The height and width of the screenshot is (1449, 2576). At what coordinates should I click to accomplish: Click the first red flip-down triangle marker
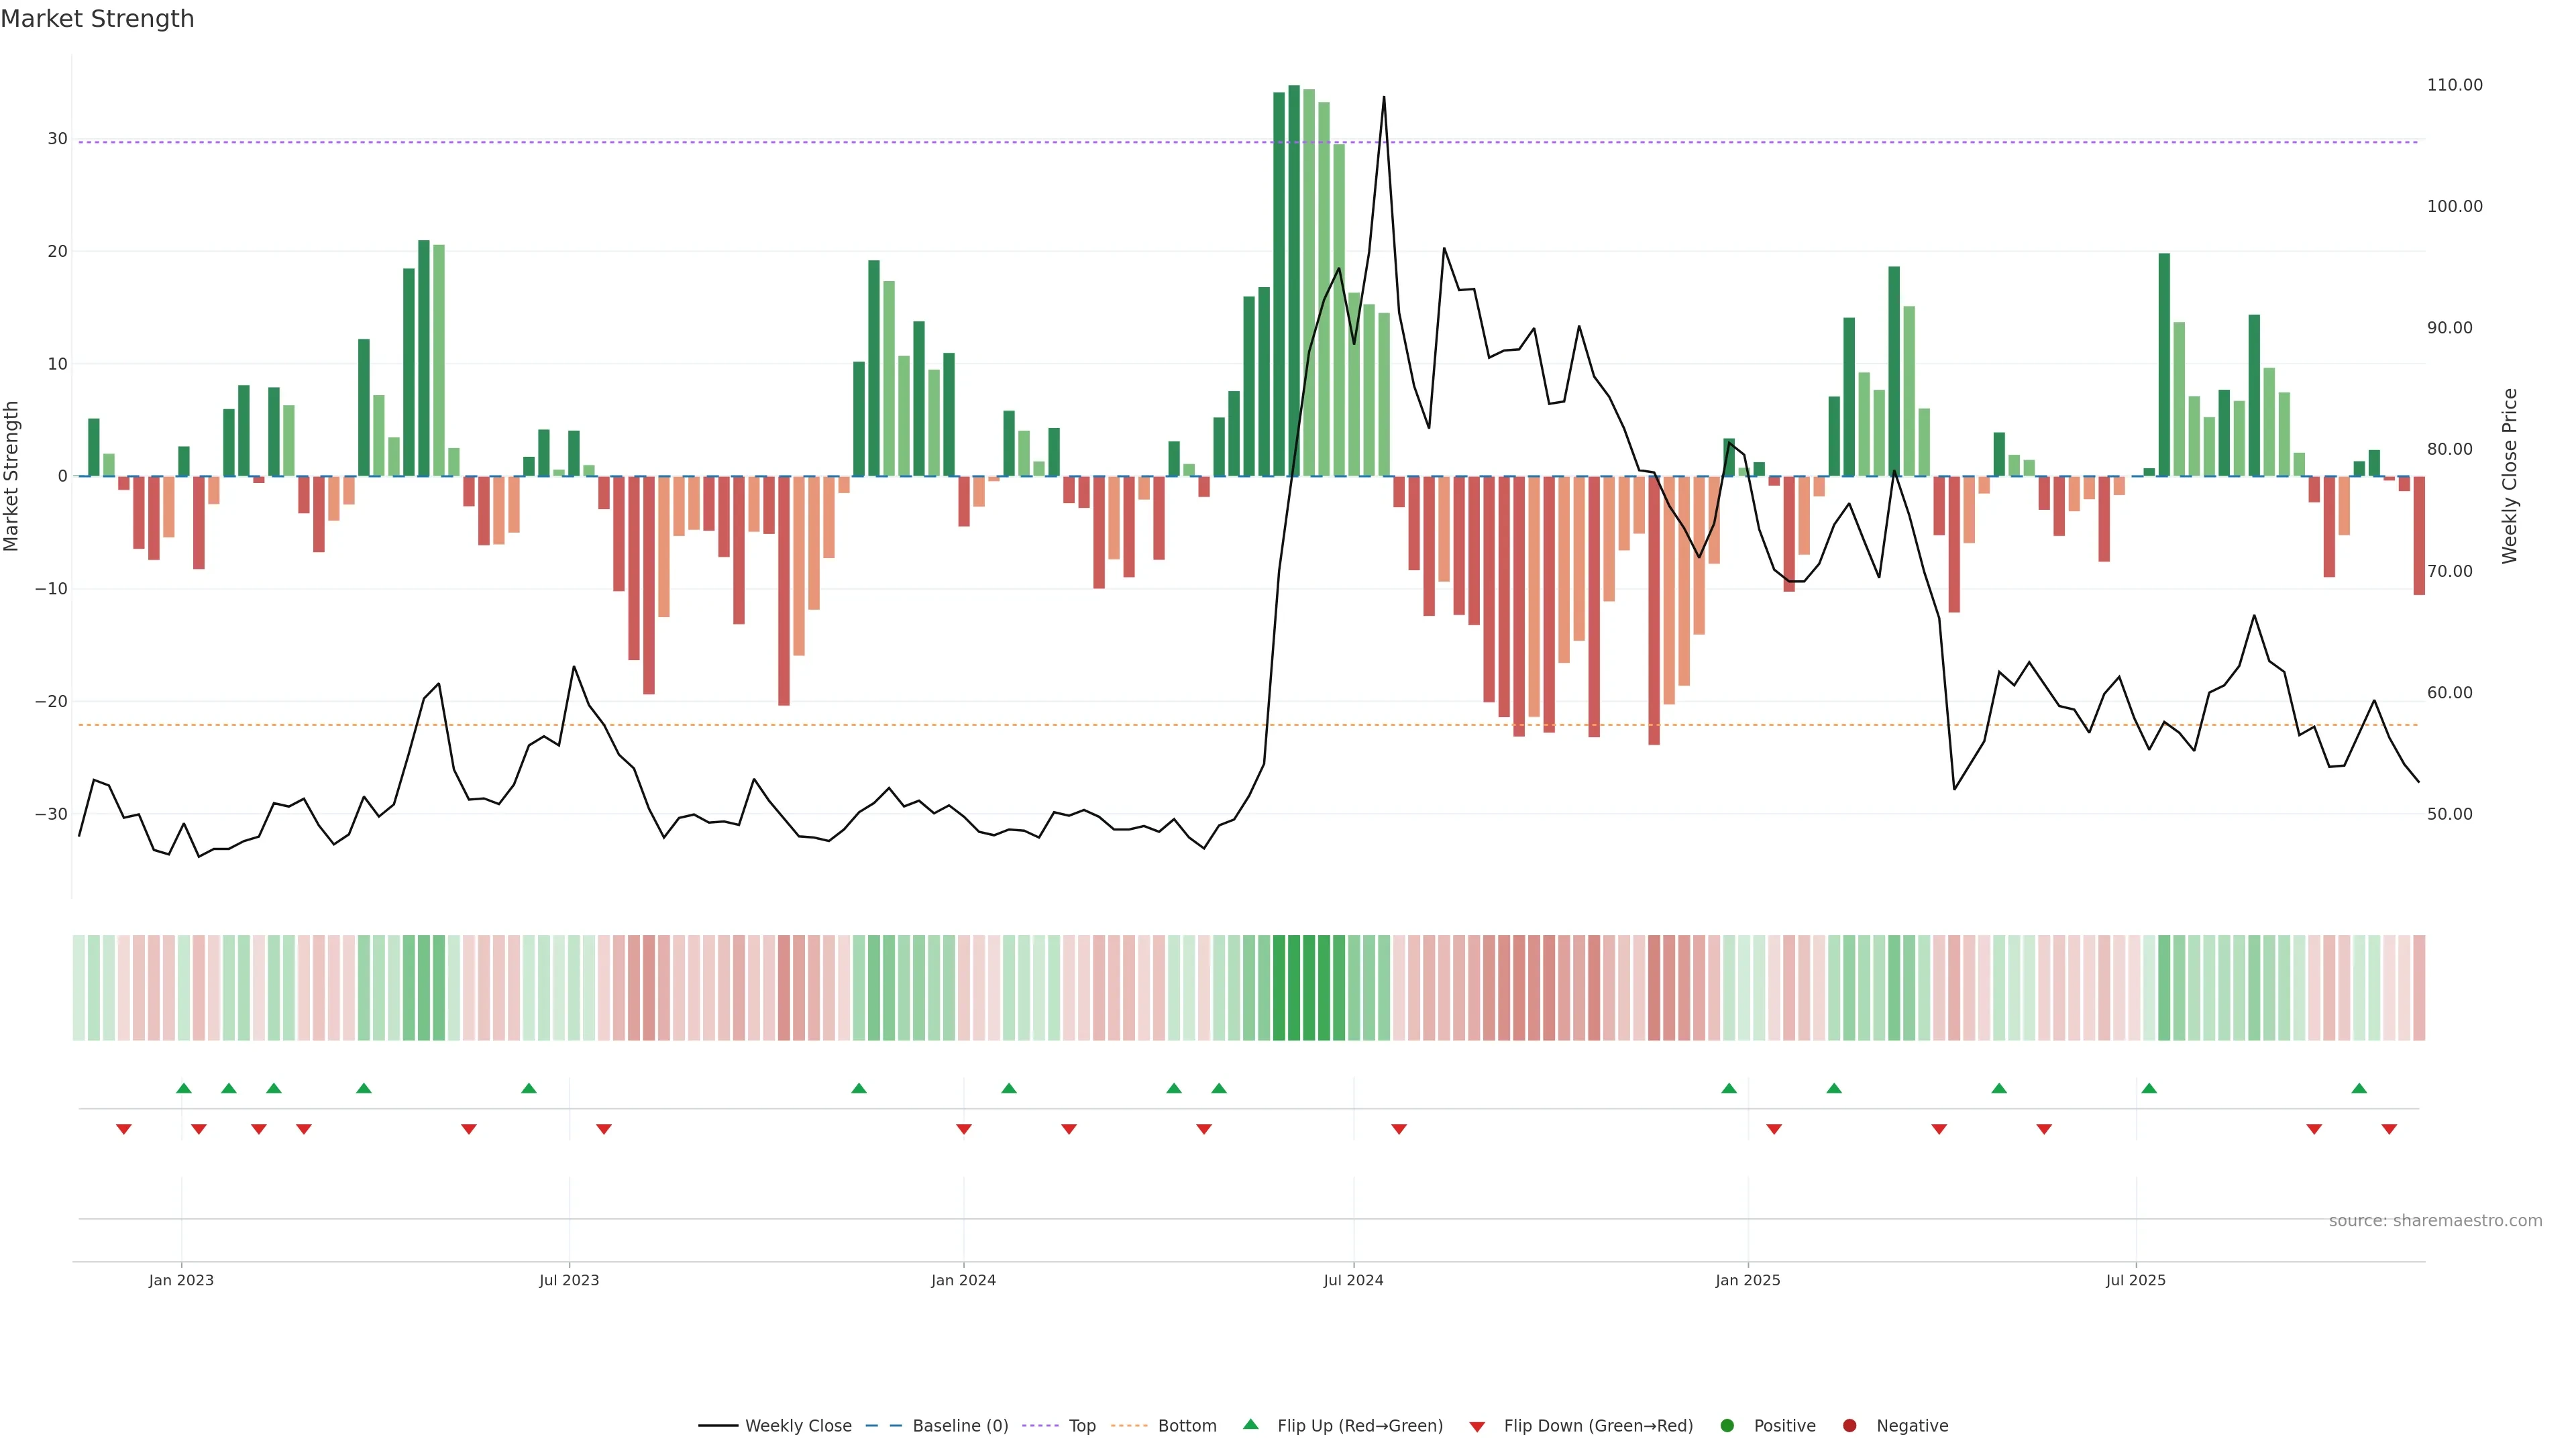[x=124, y=1129]
